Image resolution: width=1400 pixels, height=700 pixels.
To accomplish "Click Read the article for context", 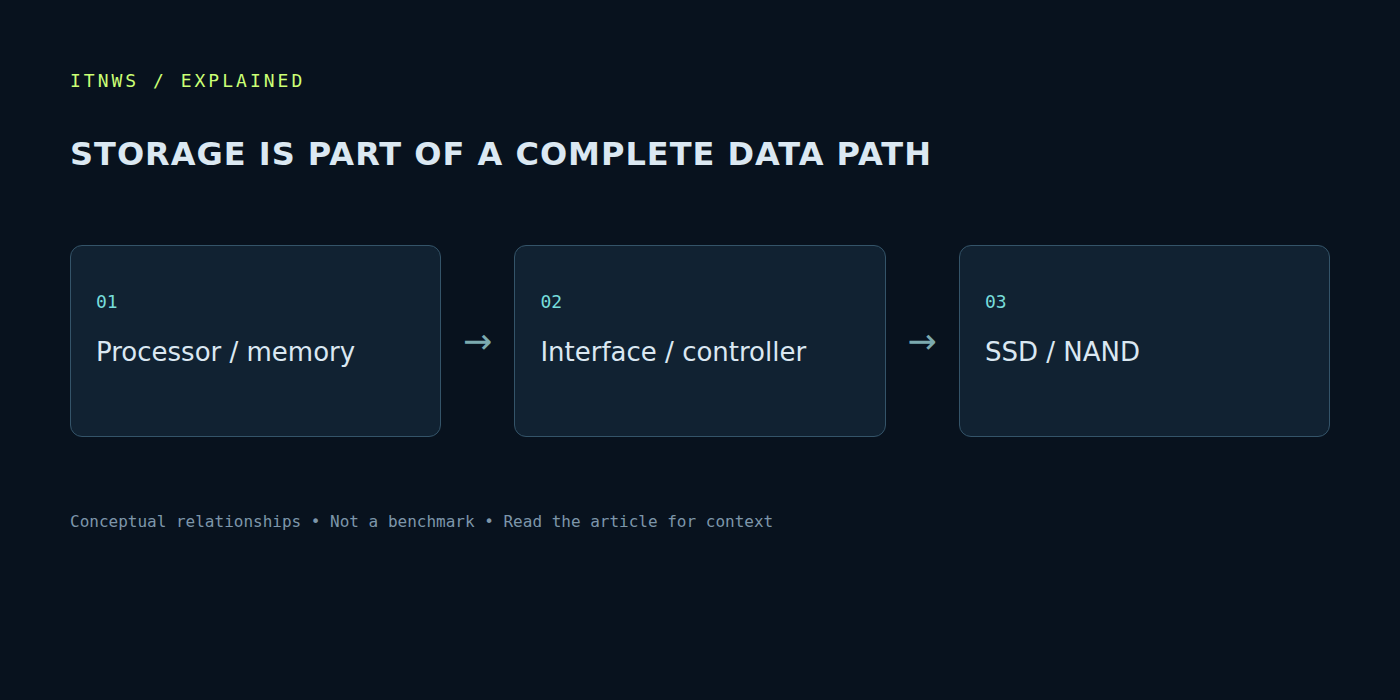I will click(x=638, y=521).
